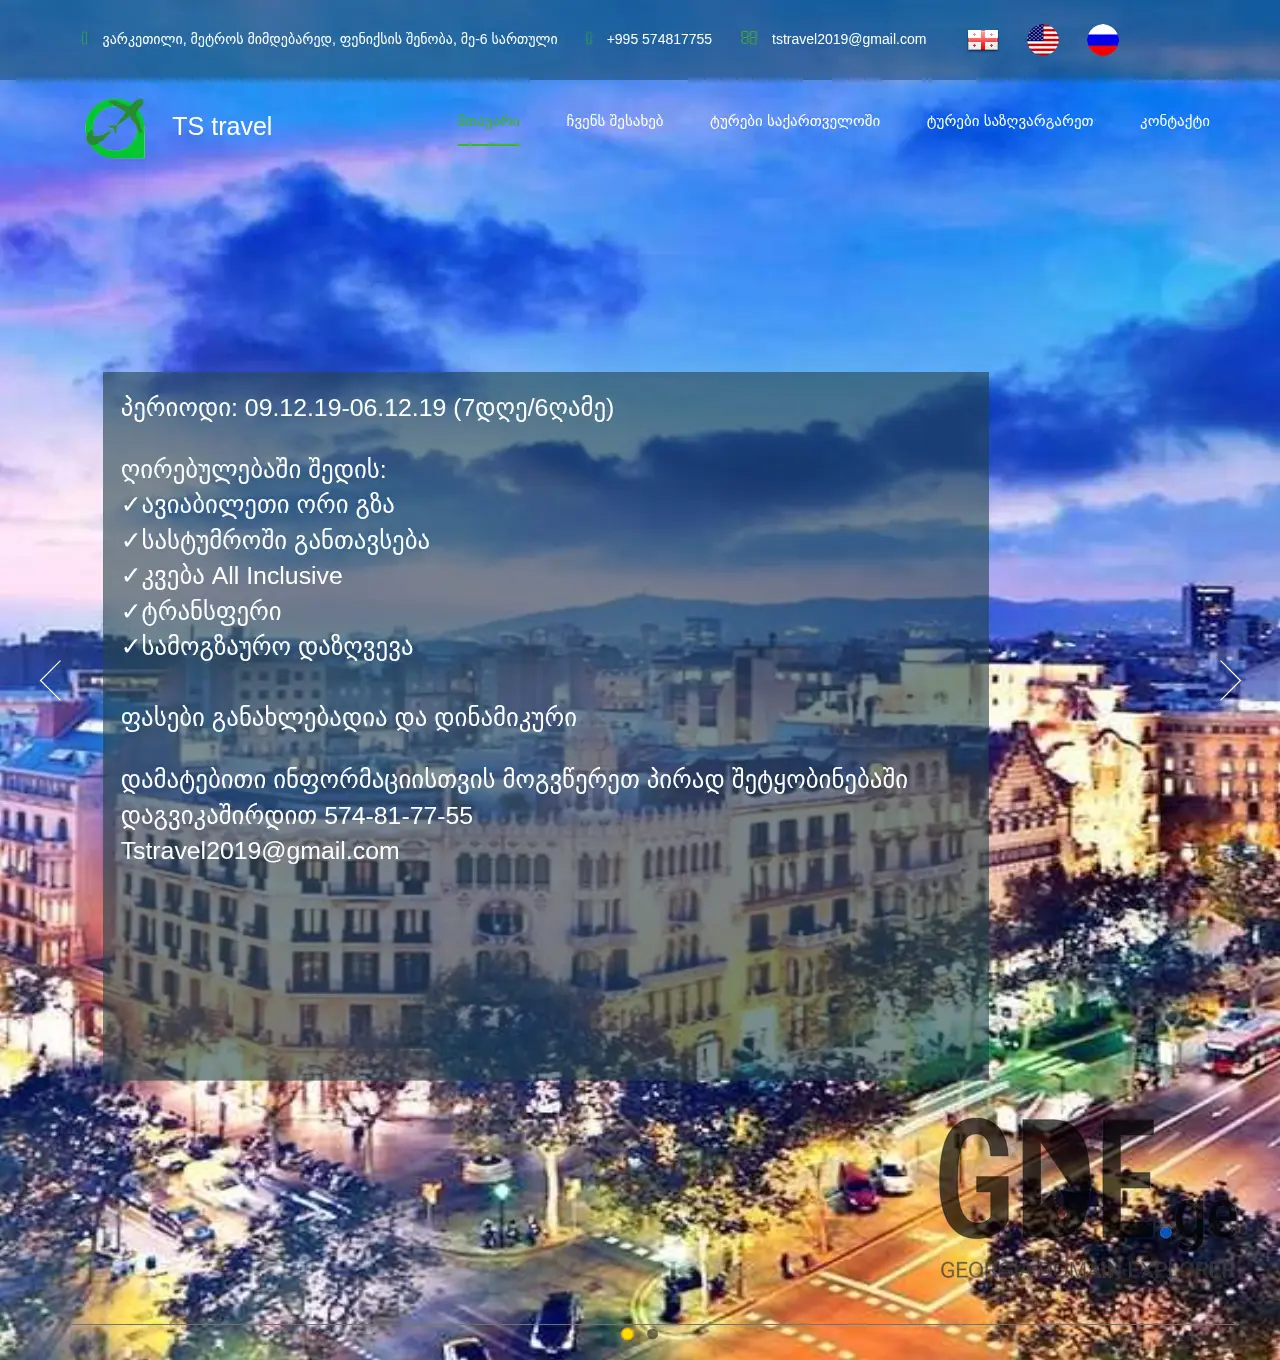Switch slide using the inactive gray dot

tap(651, 1333)
